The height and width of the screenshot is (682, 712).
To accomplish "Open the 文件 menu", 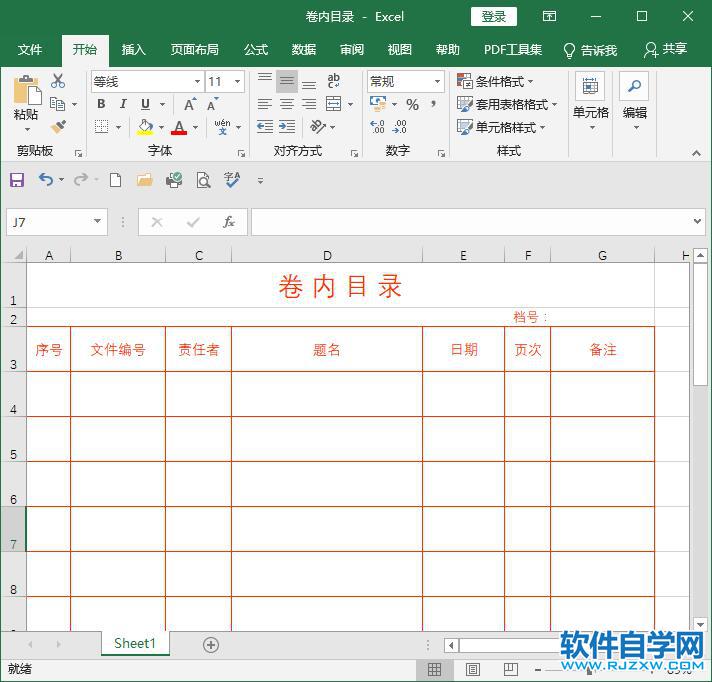I will [30, 49].
